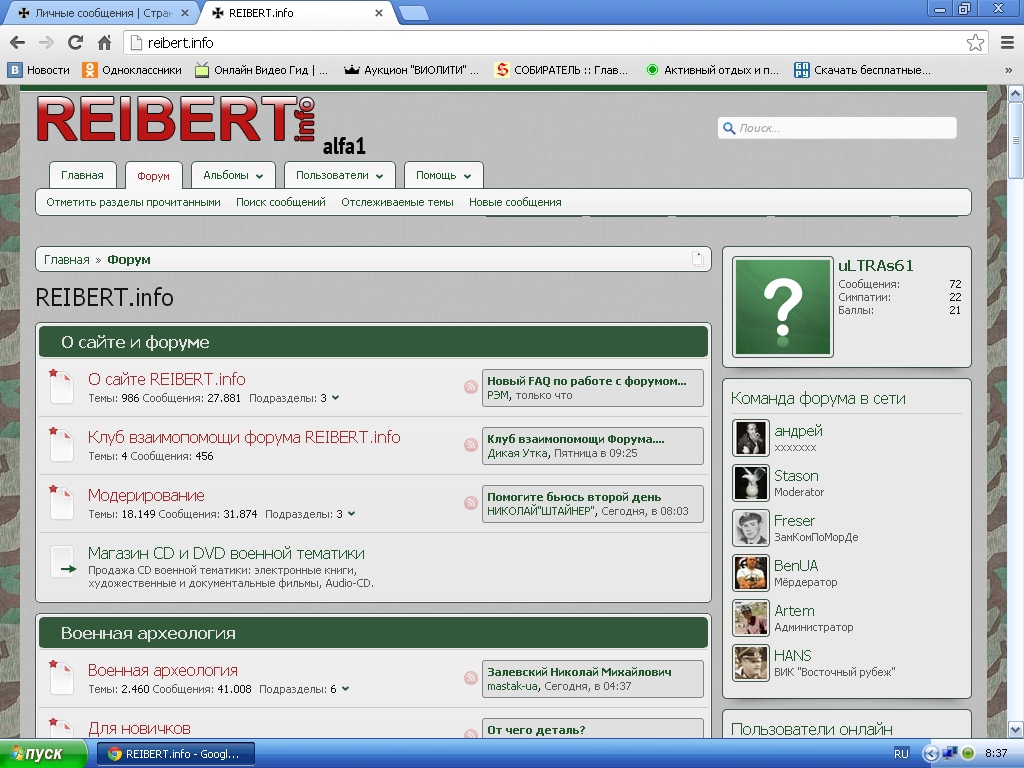Open Клуб взаимопомощи форума REIBERT.info forum
The height and width of the screenshot is (768, 1024).
244,438
